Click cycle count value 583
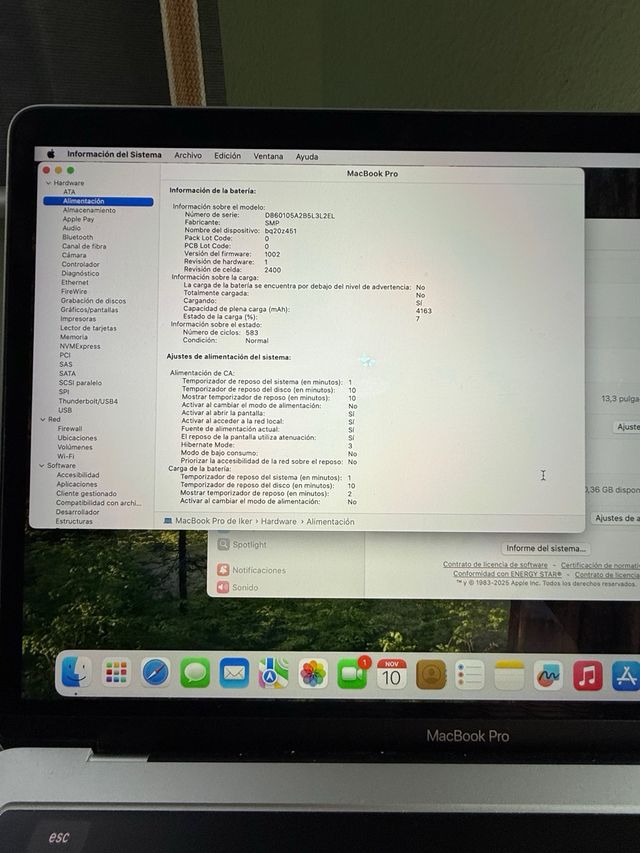This screenshot has width=640, height=853. [252, 332]
